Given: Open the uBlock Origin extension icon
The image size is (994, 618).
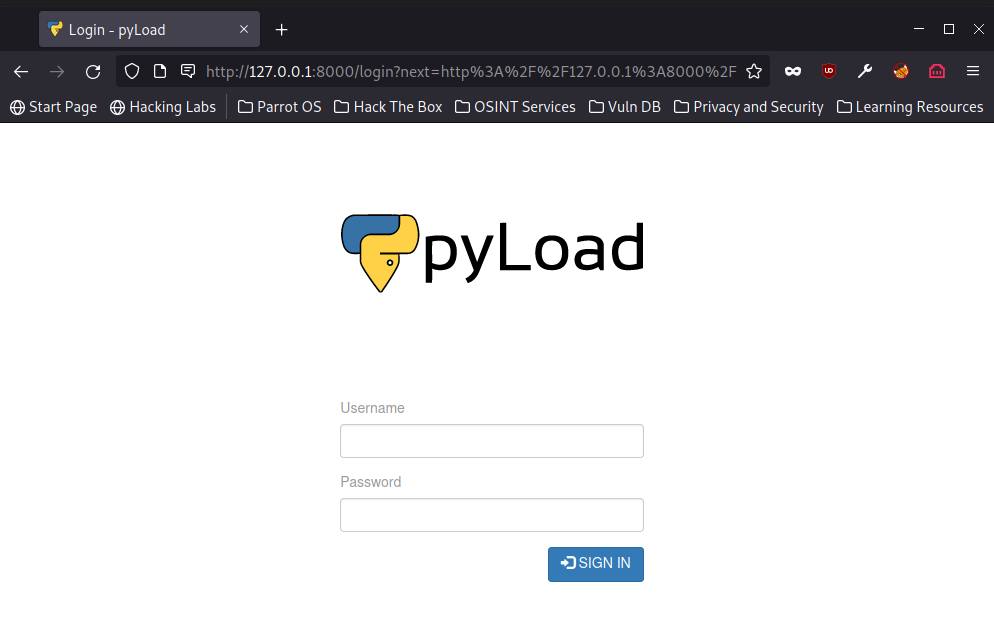Looking at the screenshot, I should (x=829, y=71).
